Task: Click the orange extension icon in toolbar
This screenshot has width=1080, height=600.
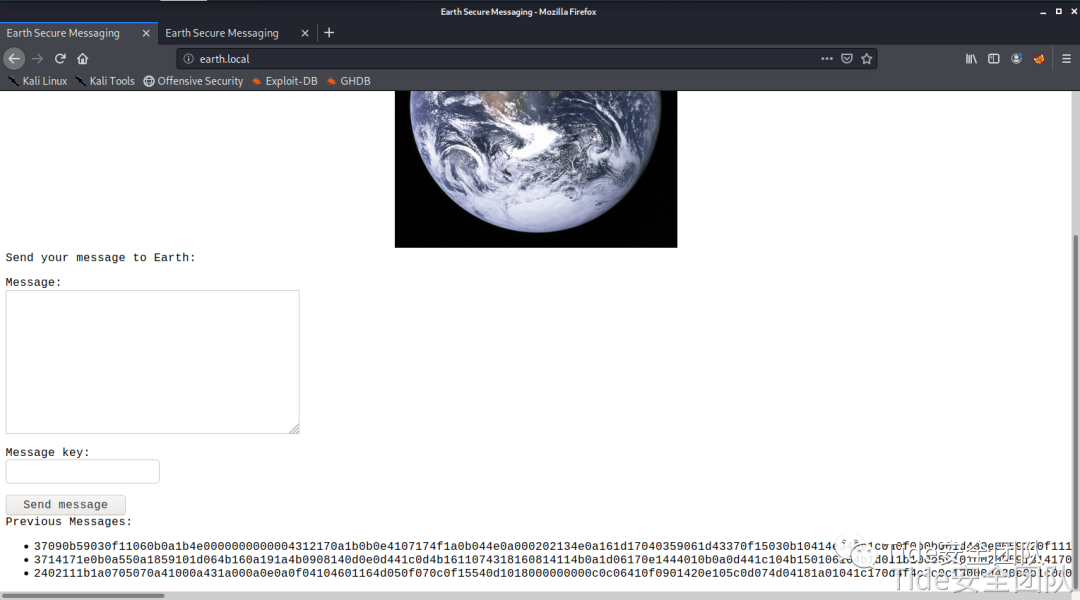Action: point(1039,59)
